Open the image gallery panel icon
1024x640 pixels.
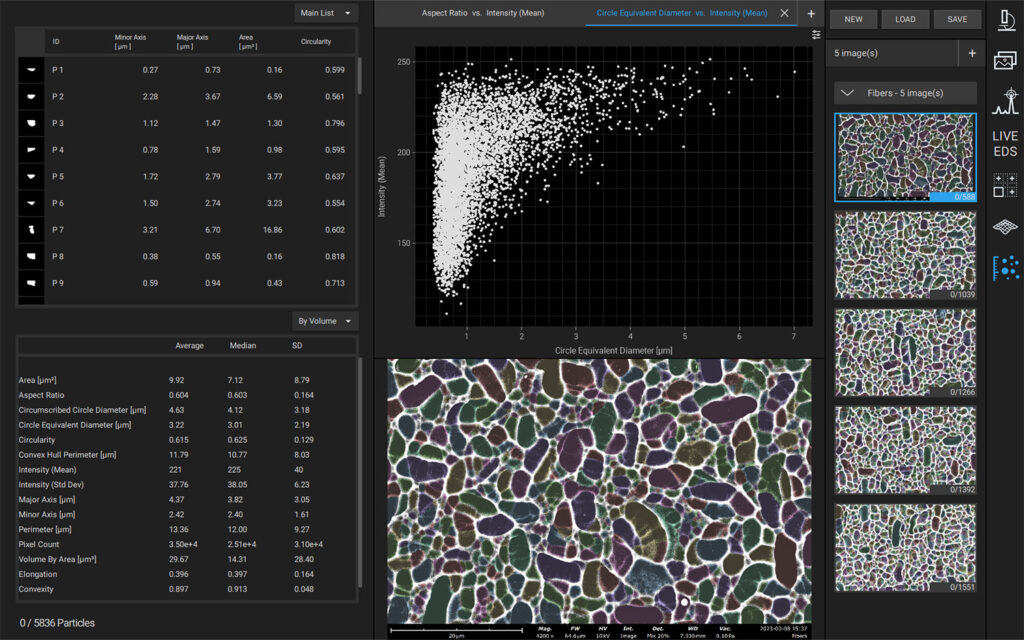point(1004,60)
